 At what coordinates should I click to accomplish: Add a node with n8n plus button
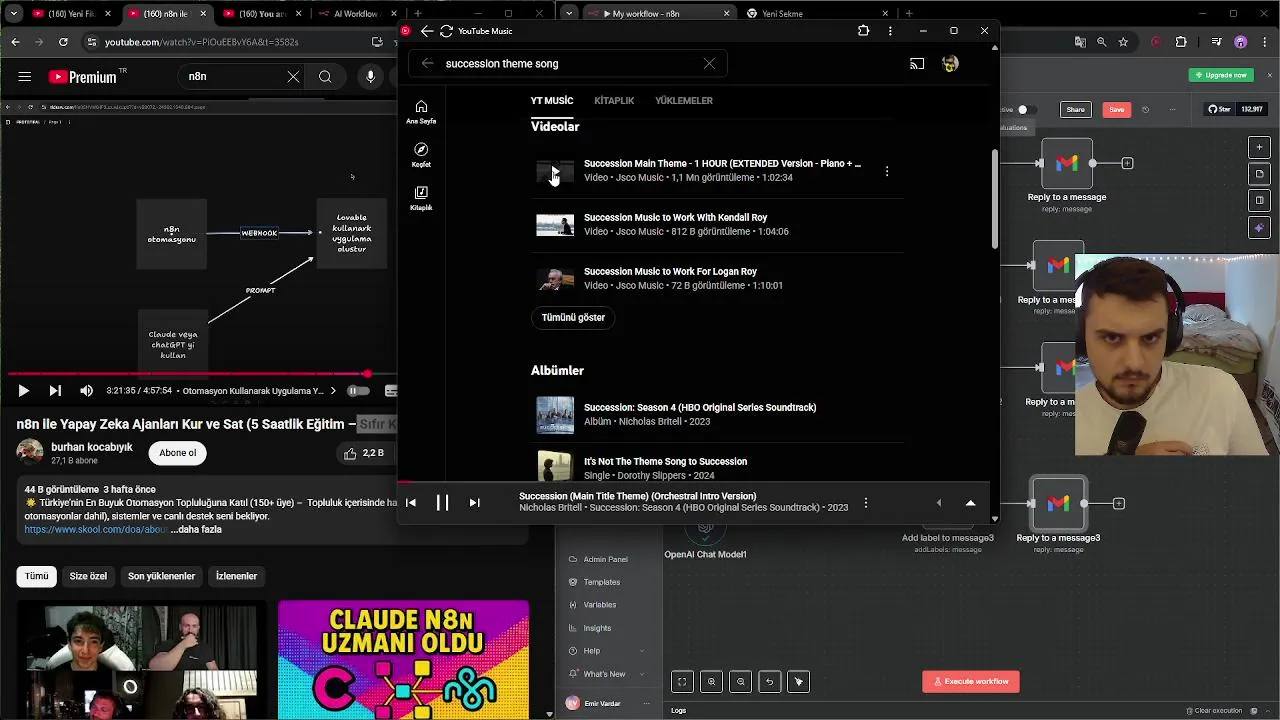[x=1259, y=147]
